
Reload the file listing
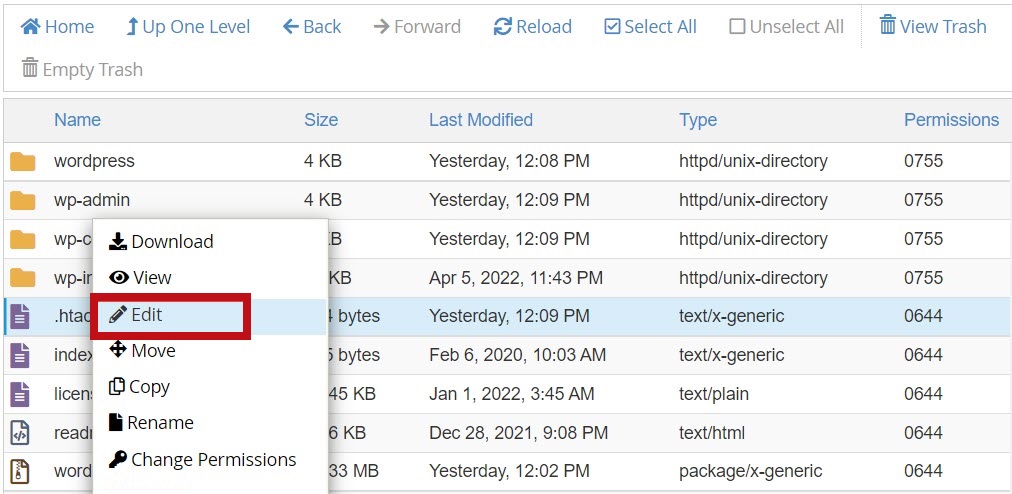[533, 27]
